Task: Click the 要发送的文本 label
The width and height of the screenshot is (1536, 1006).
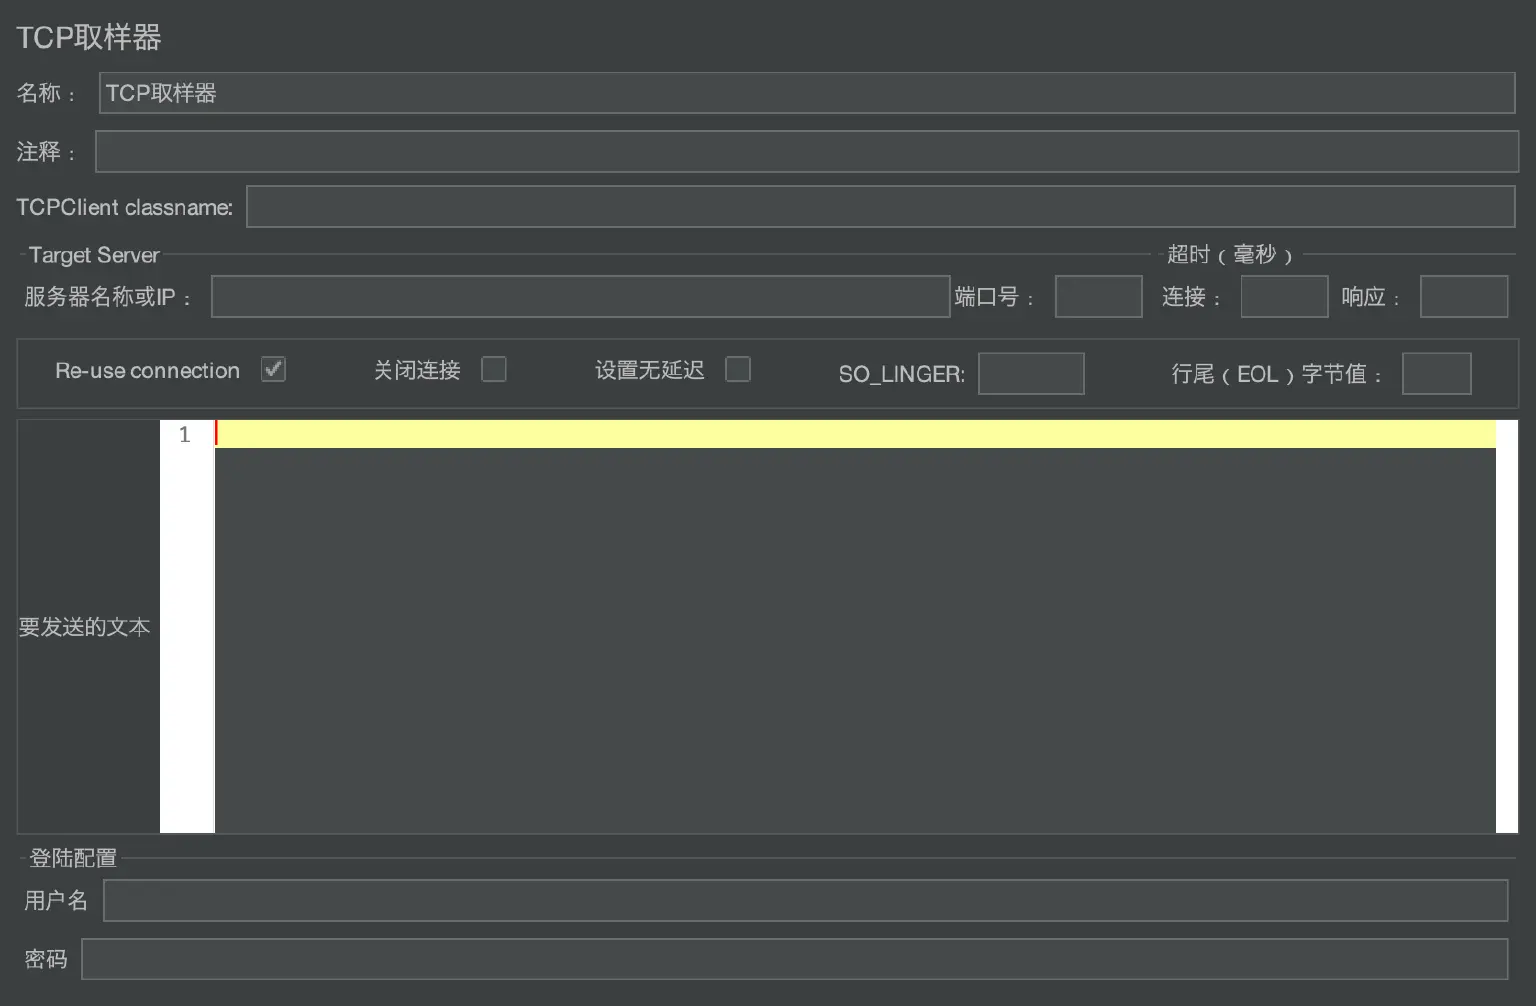Action: pyautogui.click(x=85, y=627)
